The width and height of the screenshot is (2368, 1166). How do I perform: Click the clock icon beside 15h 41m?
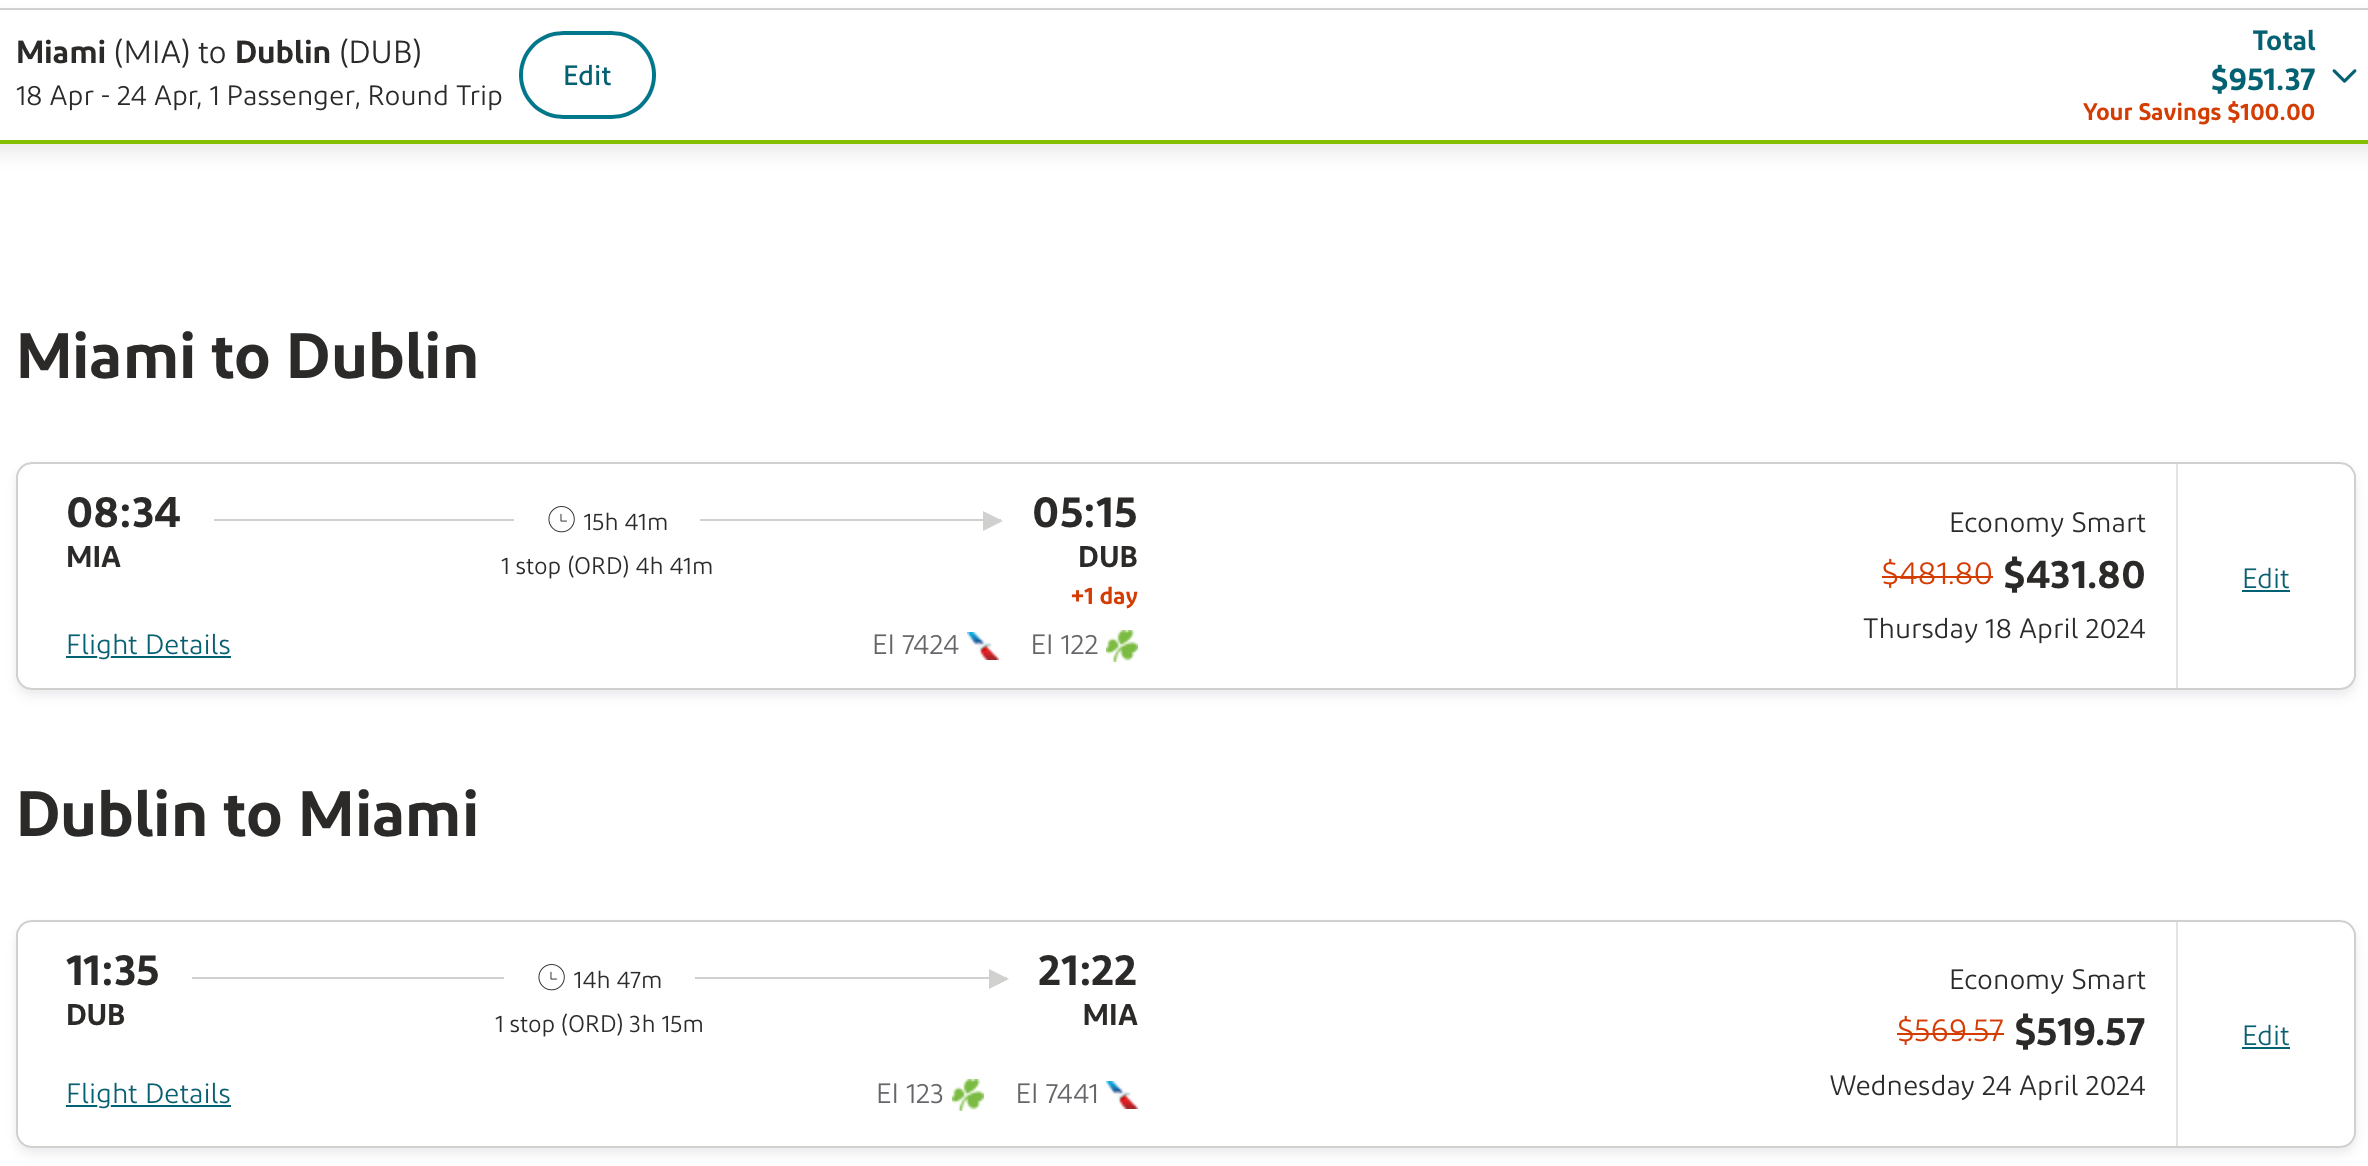[561, 520]
